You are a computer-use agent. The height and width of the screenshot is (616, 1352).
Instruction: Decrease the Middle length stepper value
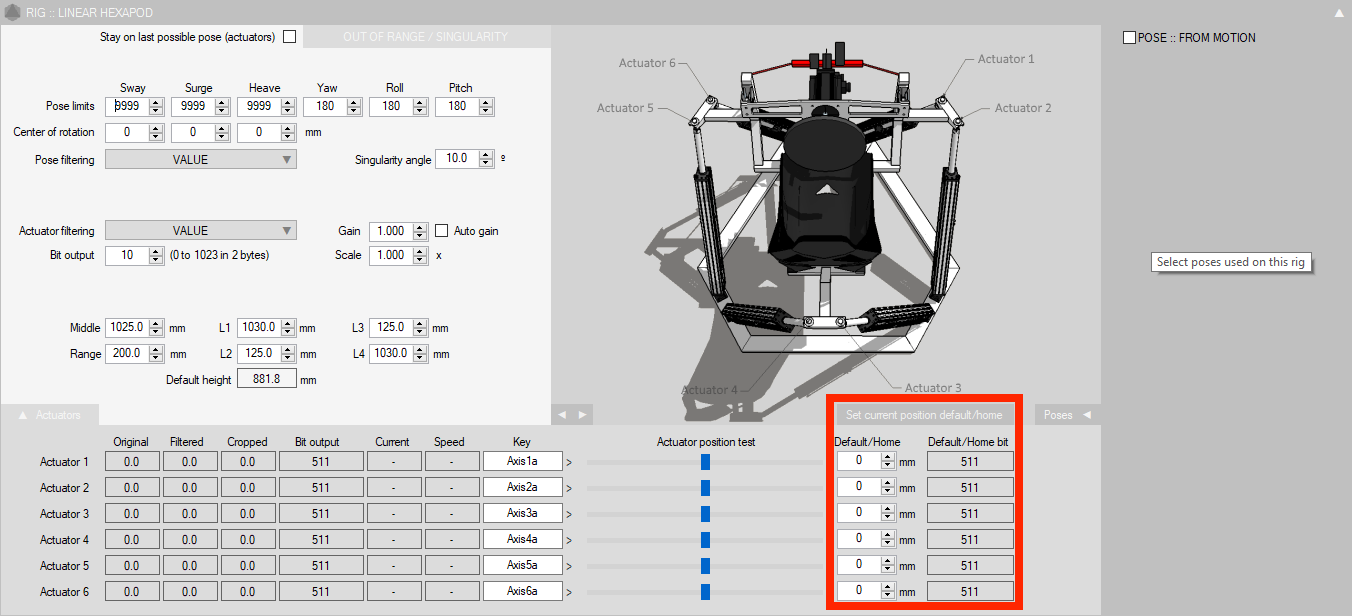click(156, 332)
